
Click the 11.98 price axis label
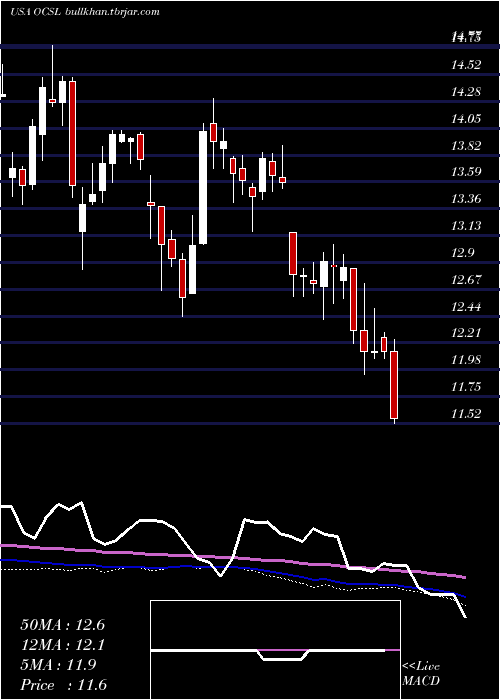pos(466,359)
